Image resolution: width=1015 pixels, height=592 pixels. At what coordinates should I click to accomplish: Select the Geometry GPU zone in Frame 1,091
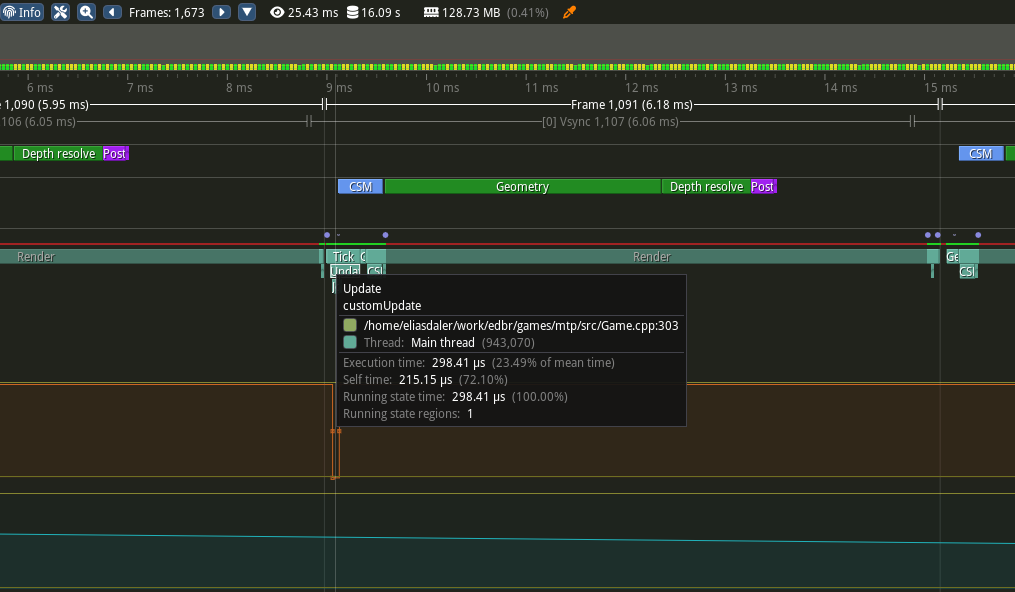pyautogui.click(x=522, y=187)
